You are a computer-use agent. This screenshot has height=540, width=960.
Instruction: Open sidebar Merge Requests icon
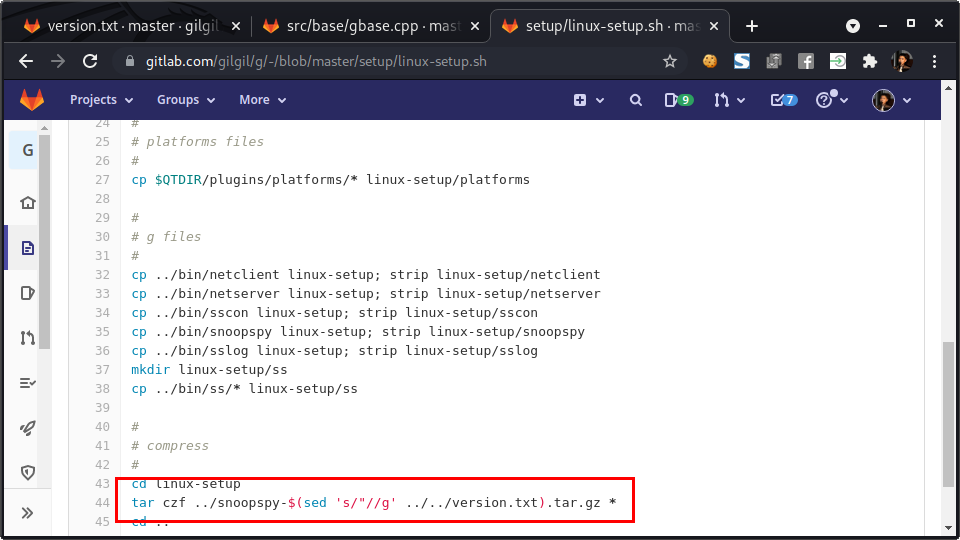pyautogui.click(x=28, y=338)
